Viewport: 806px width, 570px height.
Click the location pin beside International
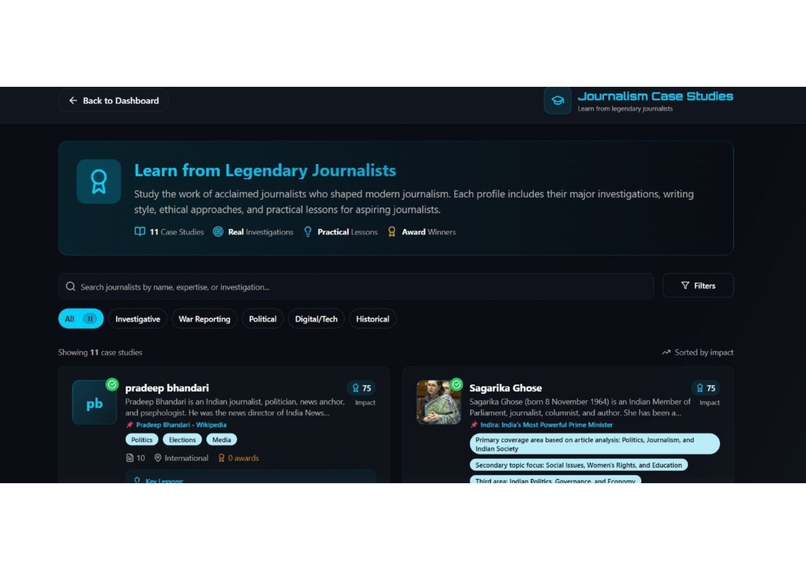click(x=158, y=458)
